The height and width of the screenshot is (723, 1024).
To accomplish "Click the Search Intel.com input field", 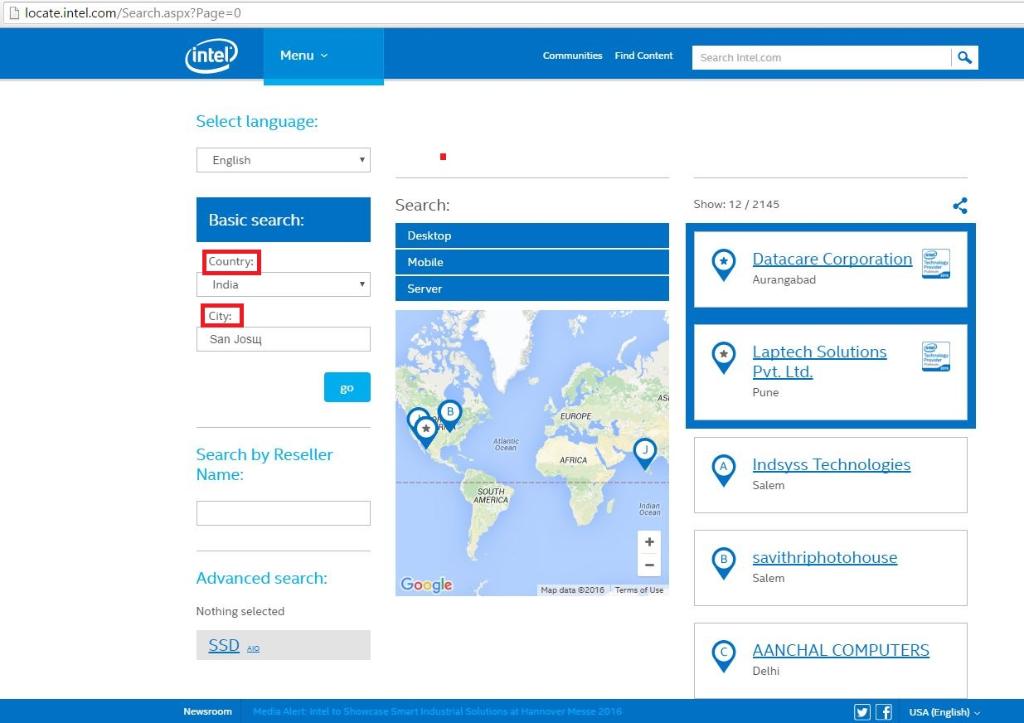I will [x=821, y=57].
